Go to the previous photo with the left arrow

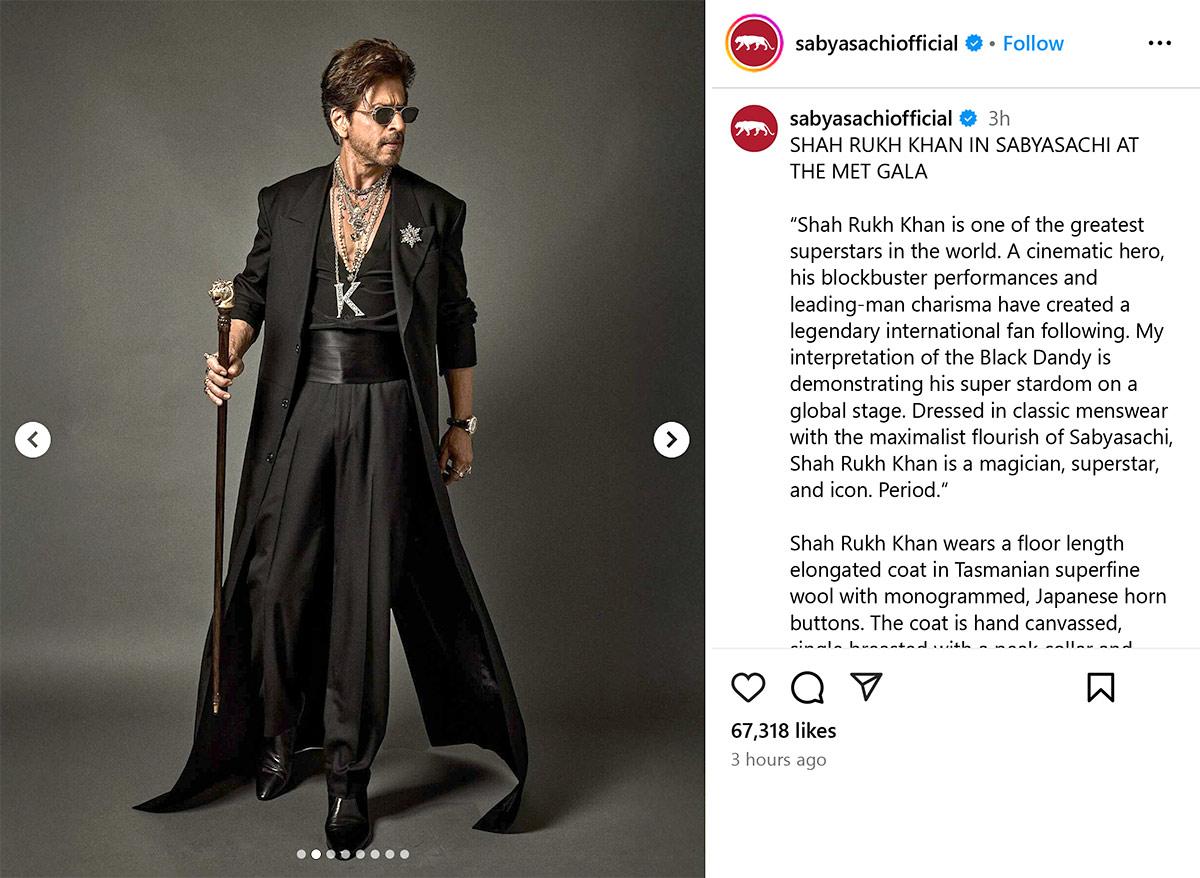(33, 438)
